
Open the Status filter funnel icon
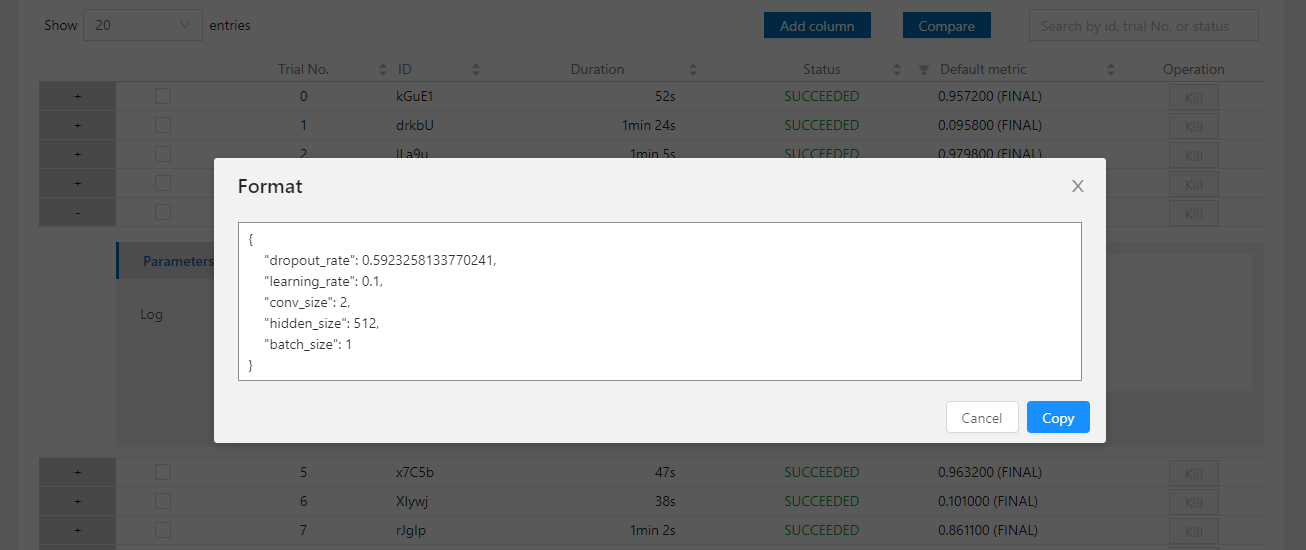coord(924,70)
